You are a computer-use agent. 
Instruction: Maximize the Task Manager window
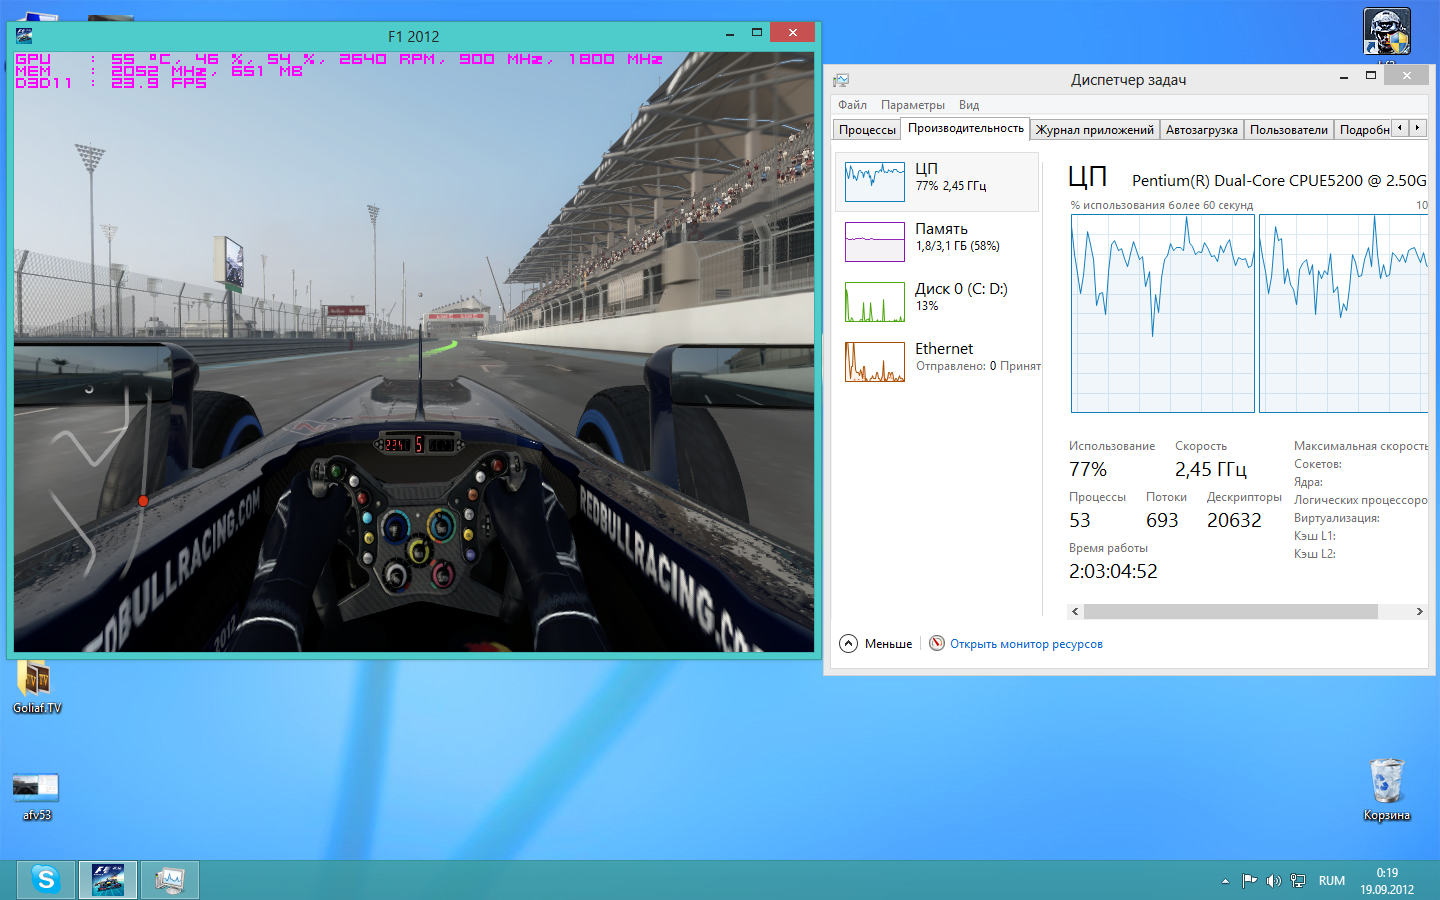coord(1371,76)
